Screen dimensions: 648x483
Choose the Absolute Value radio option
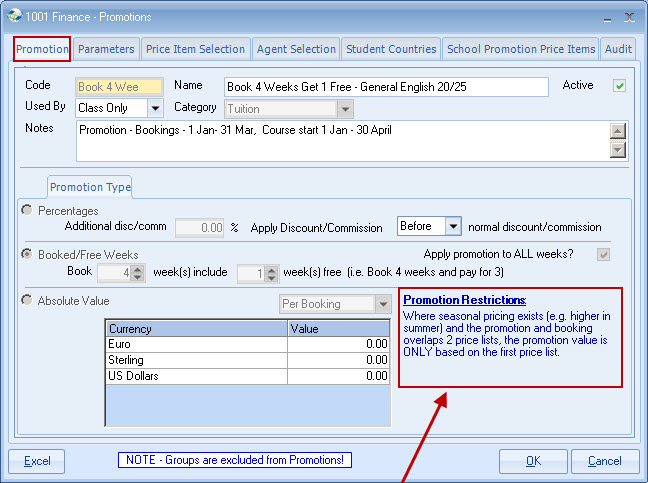point(27,300)
